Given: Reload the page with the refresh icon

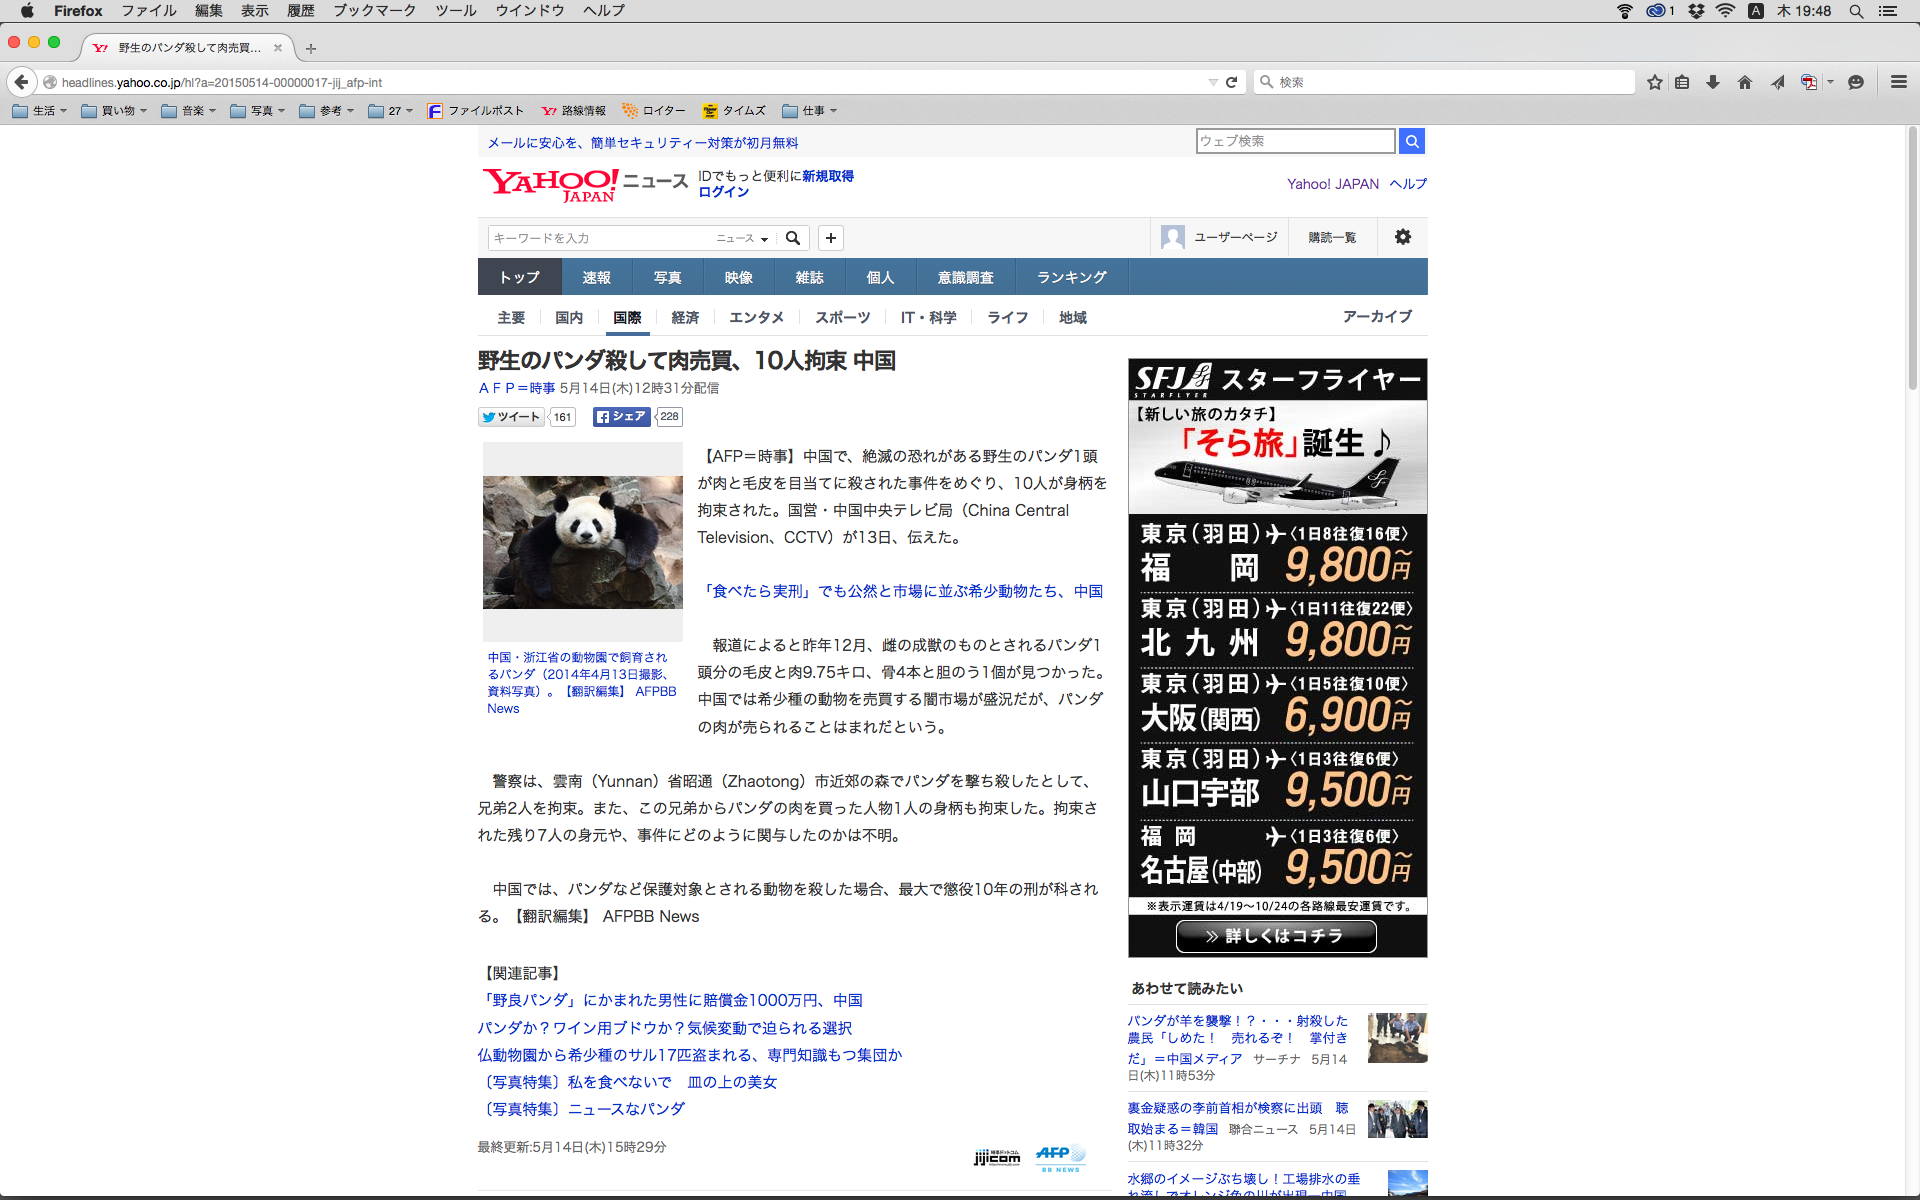Looking at the screenshot, I should pyautogui.click(x=1232, y=82).
